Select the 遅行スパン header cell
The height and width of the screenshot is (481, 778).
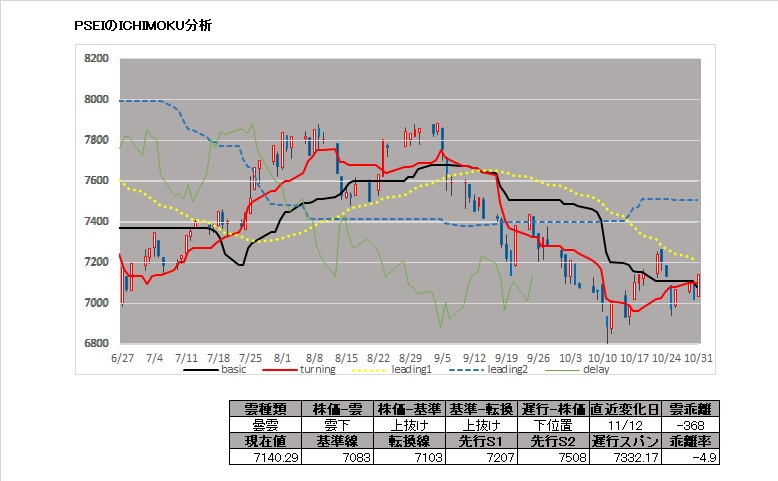tap(625, 441)
